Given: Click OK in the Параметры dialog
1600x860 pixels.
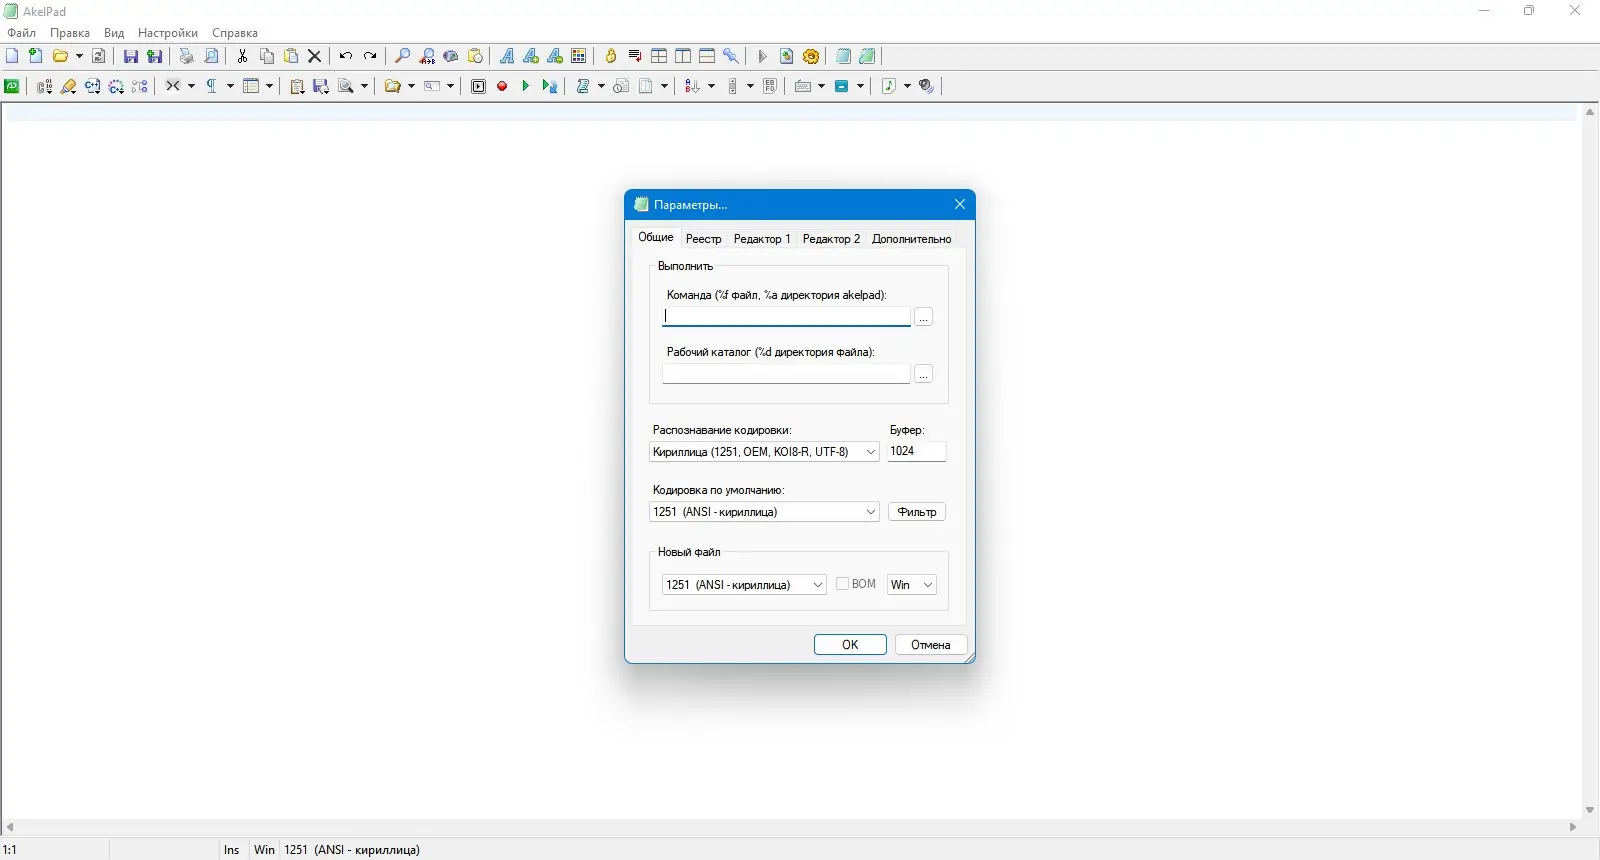Looking at the screenshot, I should (850, 645).
